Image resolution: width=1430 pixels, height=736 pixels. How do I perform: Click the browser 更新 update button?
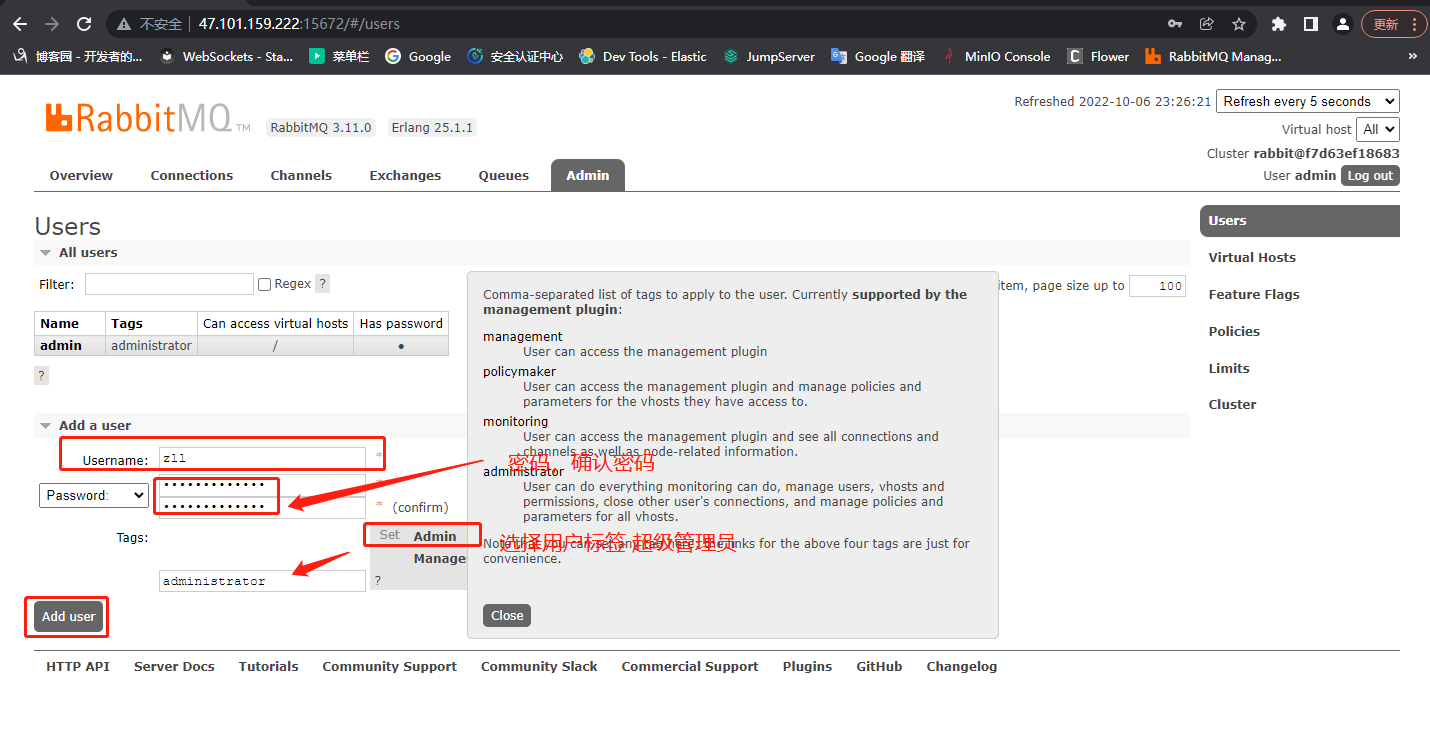point(1392,24)
